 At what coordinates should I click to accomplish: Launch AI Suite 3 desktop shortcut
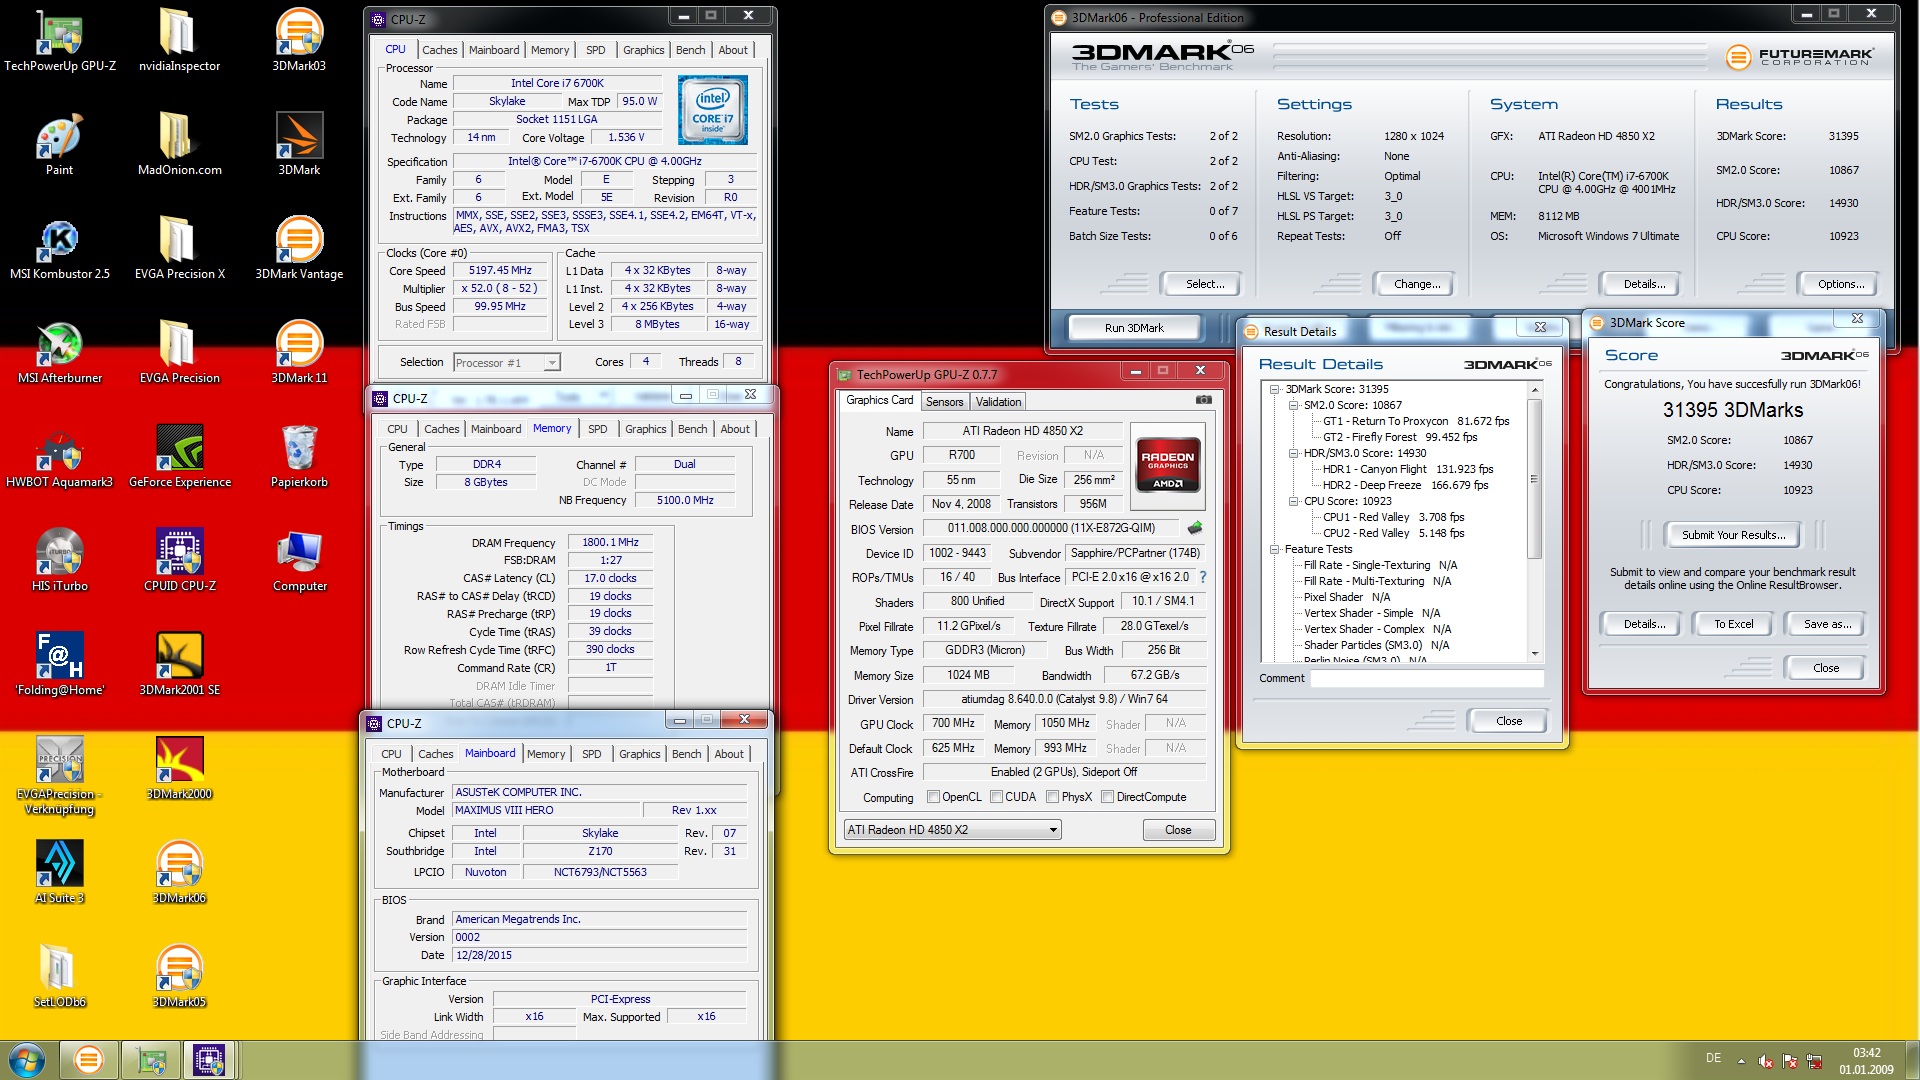click(x=59, y=873)
